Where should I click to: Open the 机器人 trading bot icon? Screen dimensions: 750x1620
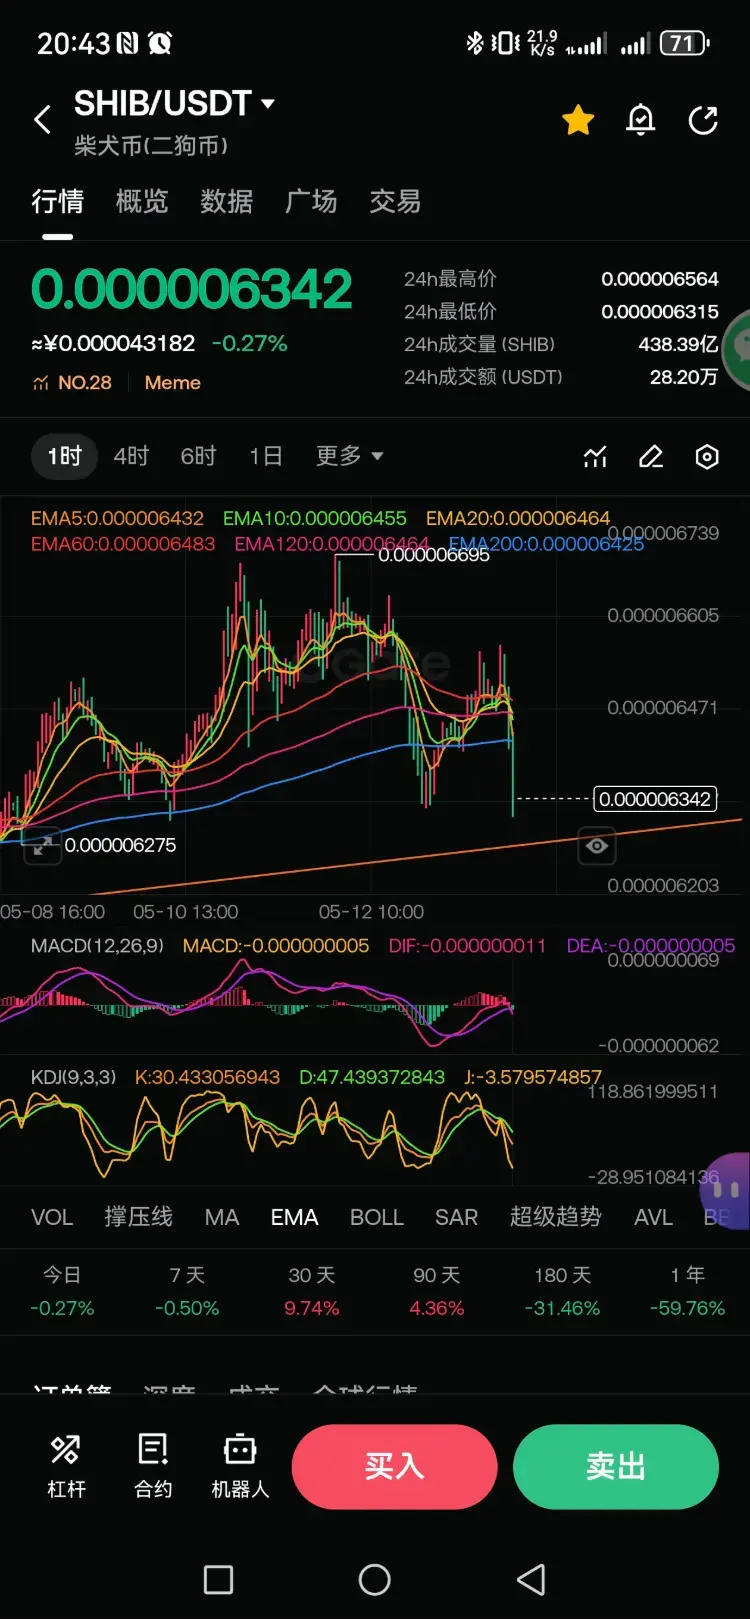coord(240,1465)
